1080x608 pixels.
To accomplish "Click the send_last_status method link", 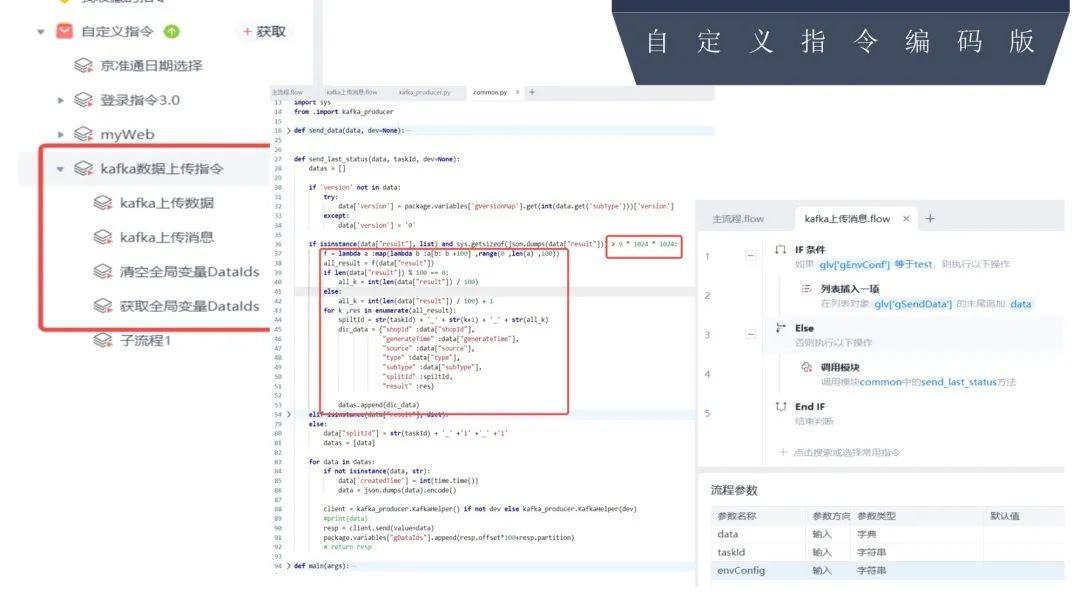I will pyautogui.click(x=959, y=382).
